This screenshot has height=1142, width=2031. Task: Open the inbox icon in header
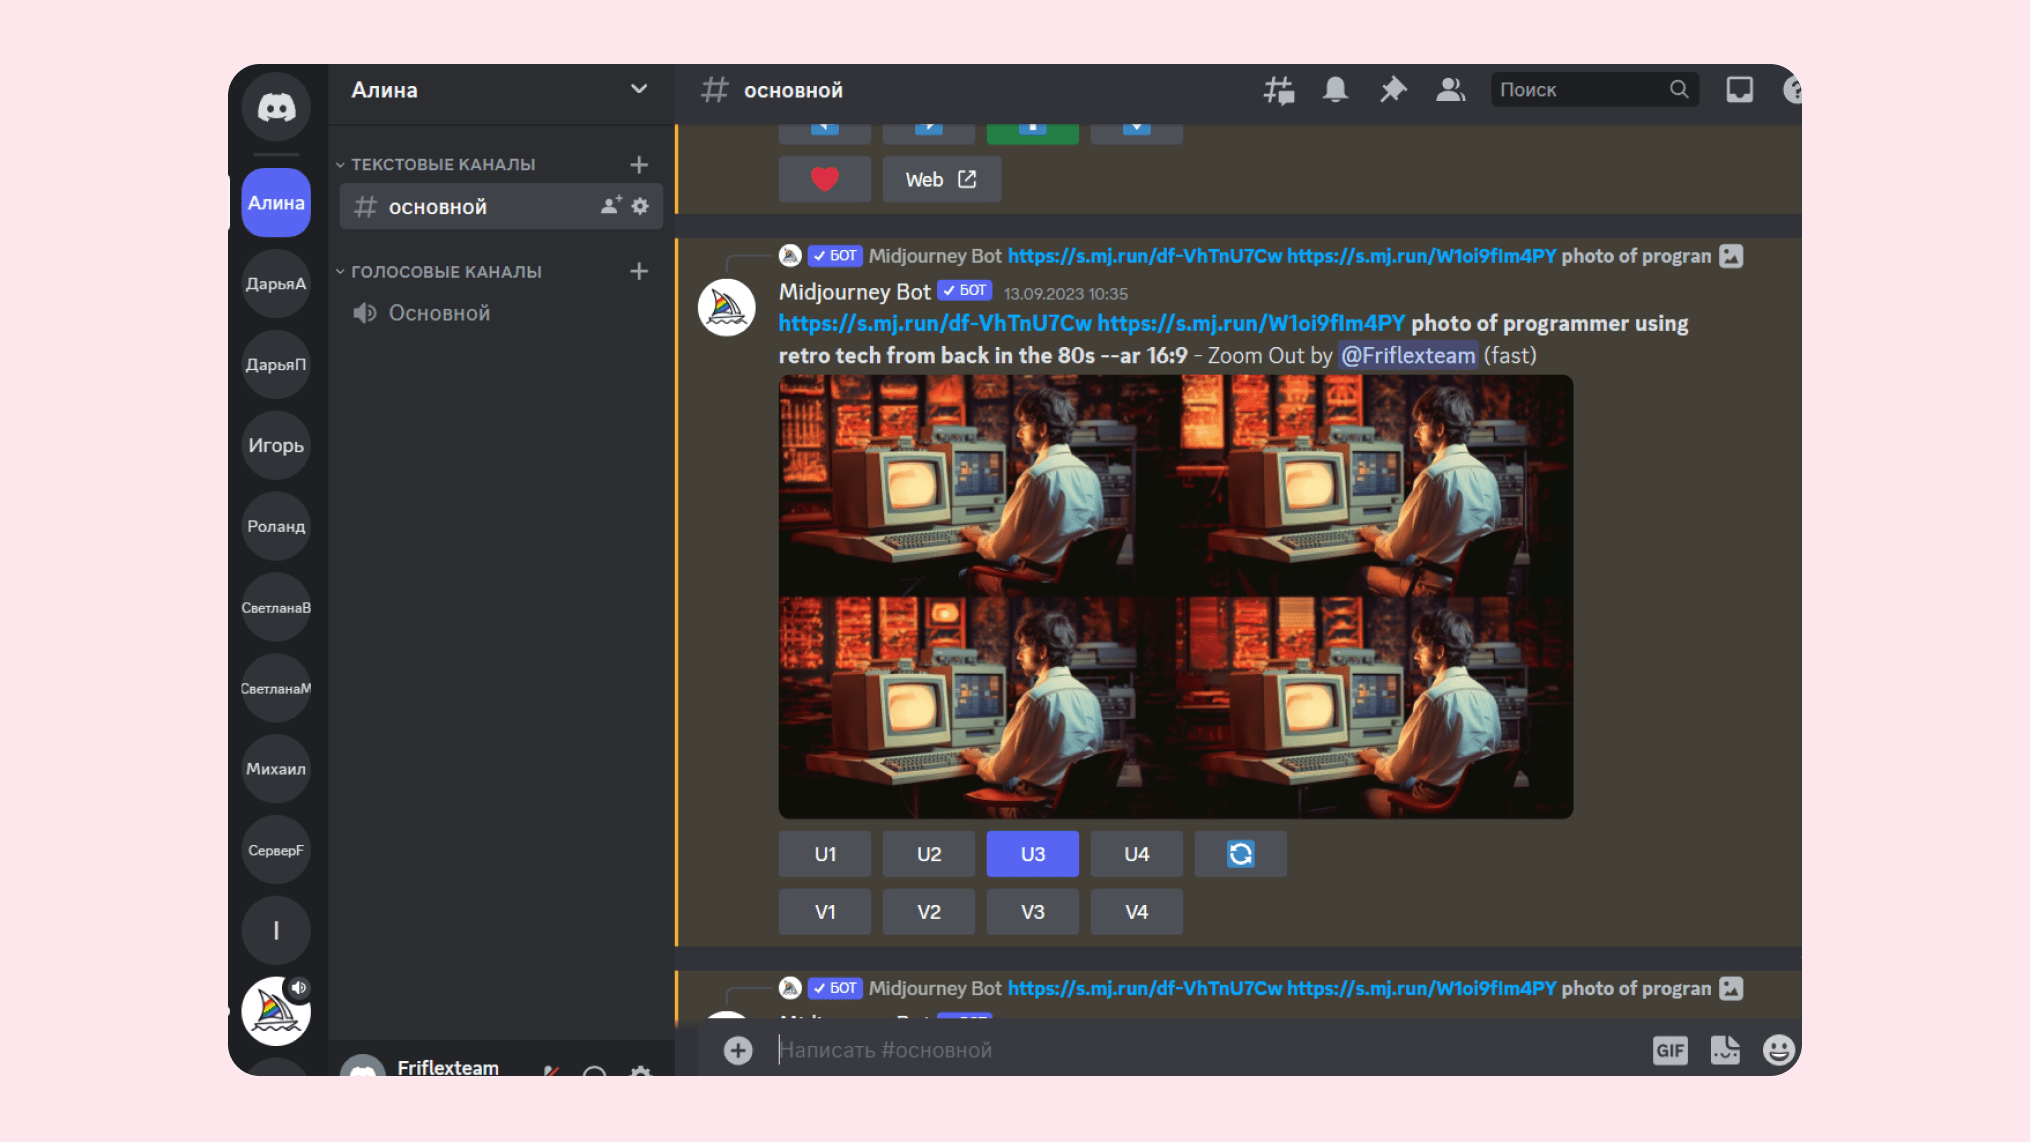click(1739, 90)
